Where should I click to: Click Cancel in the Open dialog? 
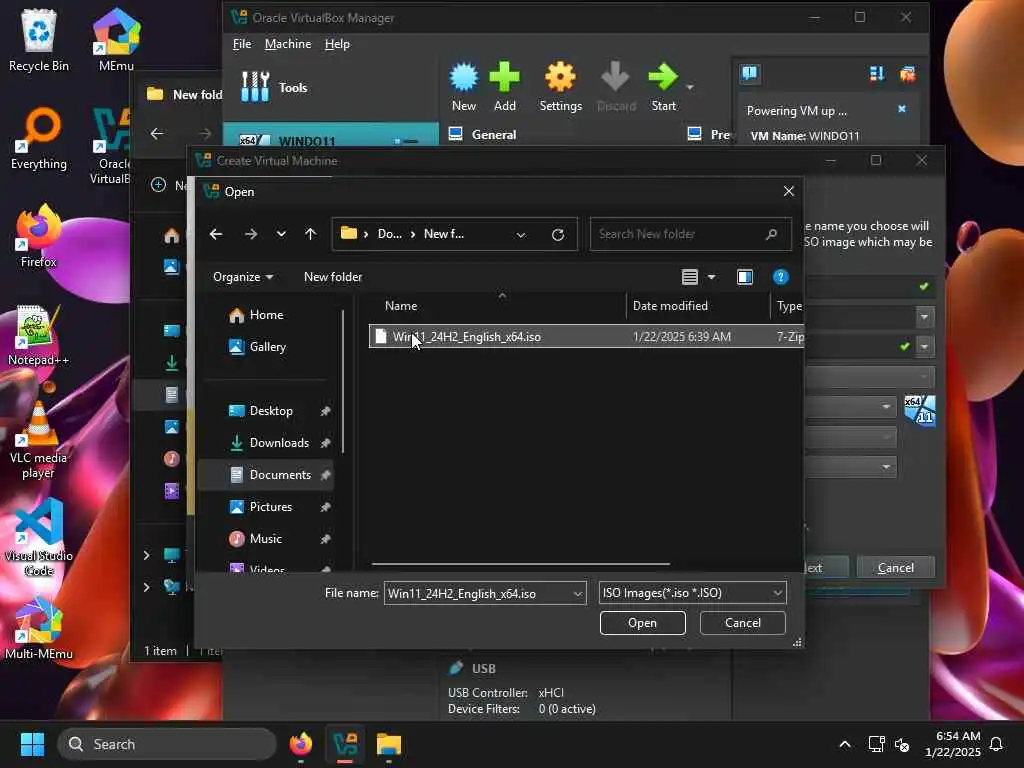(x=743, y=623)
